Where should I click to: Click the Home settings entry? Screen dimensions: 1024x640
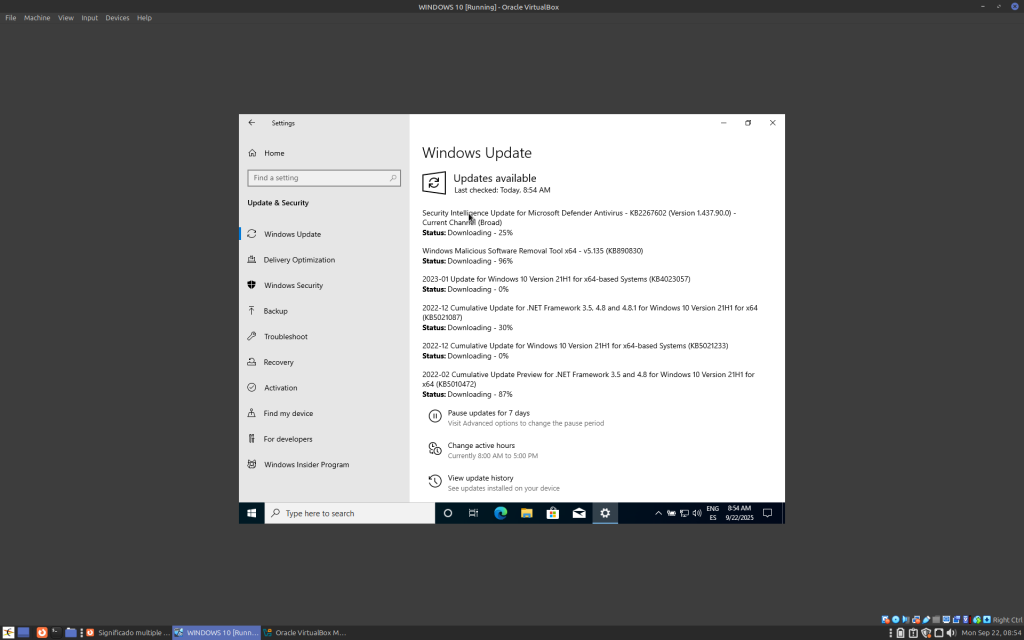pyautogui.click(x=273, y=153)
